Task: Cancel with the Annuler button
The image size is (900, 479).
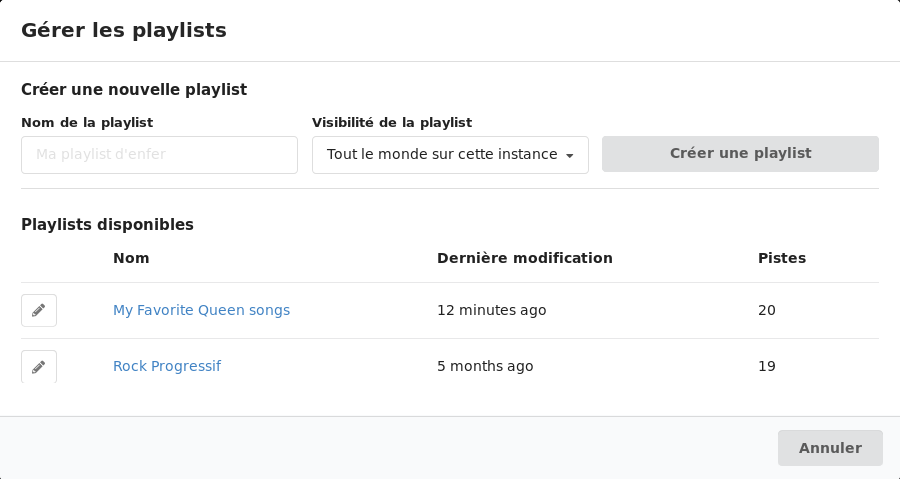Action: click(x=830, y=448)
